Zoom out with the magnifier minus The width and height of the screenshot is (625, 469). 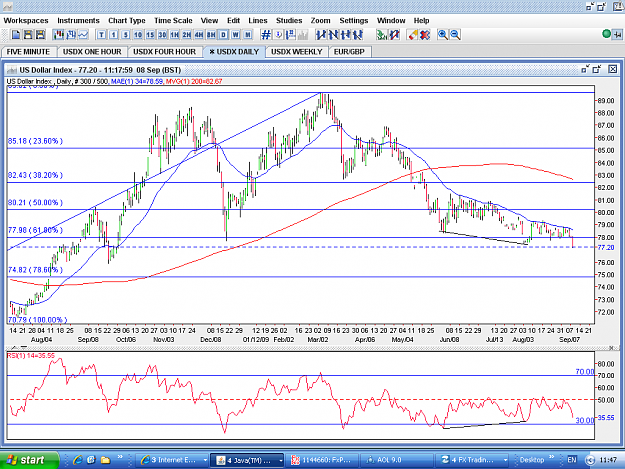(455, 35)
